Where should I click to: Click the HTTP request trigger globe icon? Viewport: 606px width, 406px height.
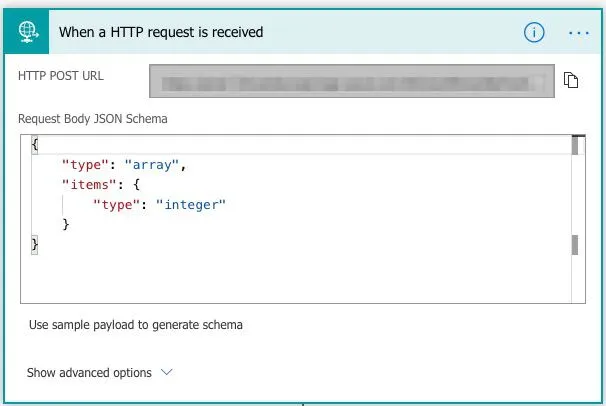pyautogui.click(x=28, y=32)
